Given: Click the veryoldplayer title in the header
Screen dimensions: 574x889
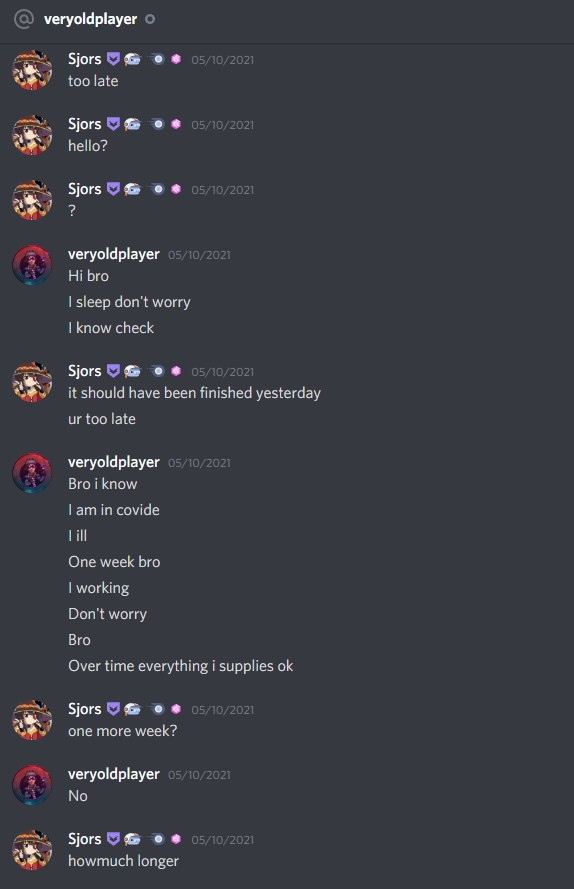Looking at the screenshot, I should click(90, 19).
